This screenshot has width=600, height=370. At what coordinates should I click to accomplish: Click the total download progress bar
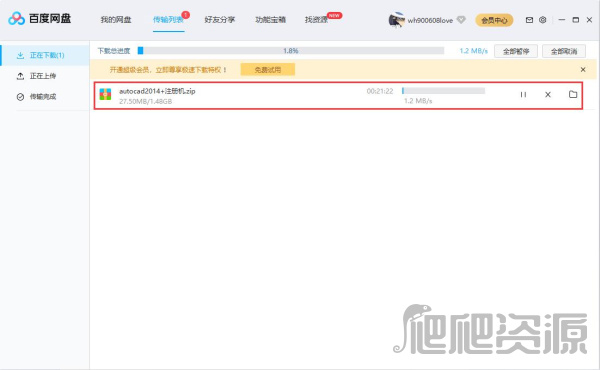tap(291, 51)
